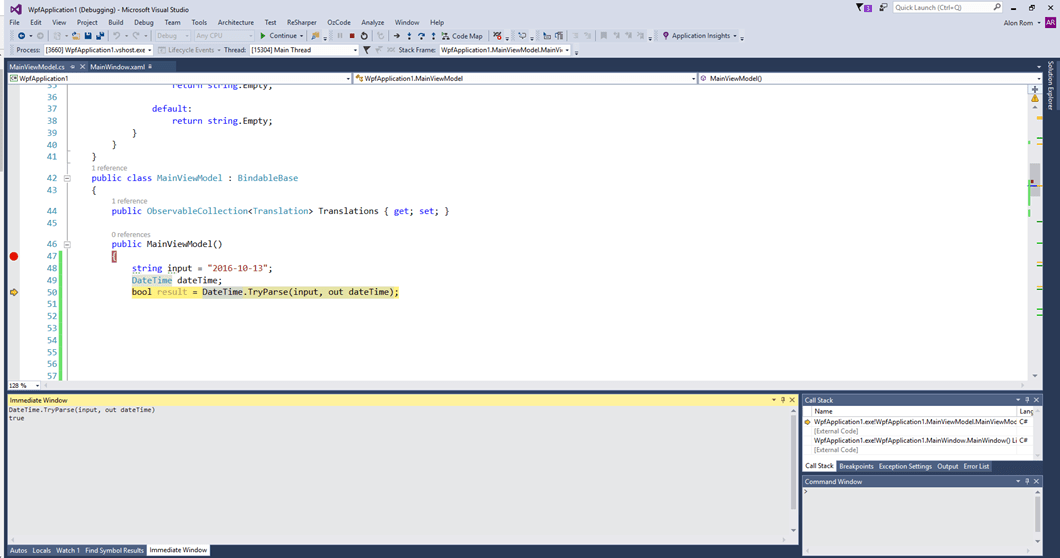Screen dimensions: 1060x558
Task: Open the Debug menu
Action: [x=143, y=22]
